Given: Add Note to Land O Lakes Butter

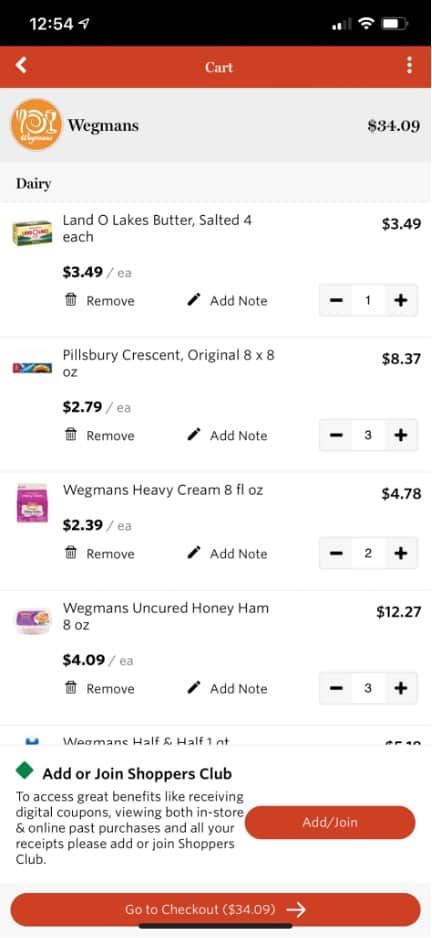Looking at the screenshot, I should [227, 300].
